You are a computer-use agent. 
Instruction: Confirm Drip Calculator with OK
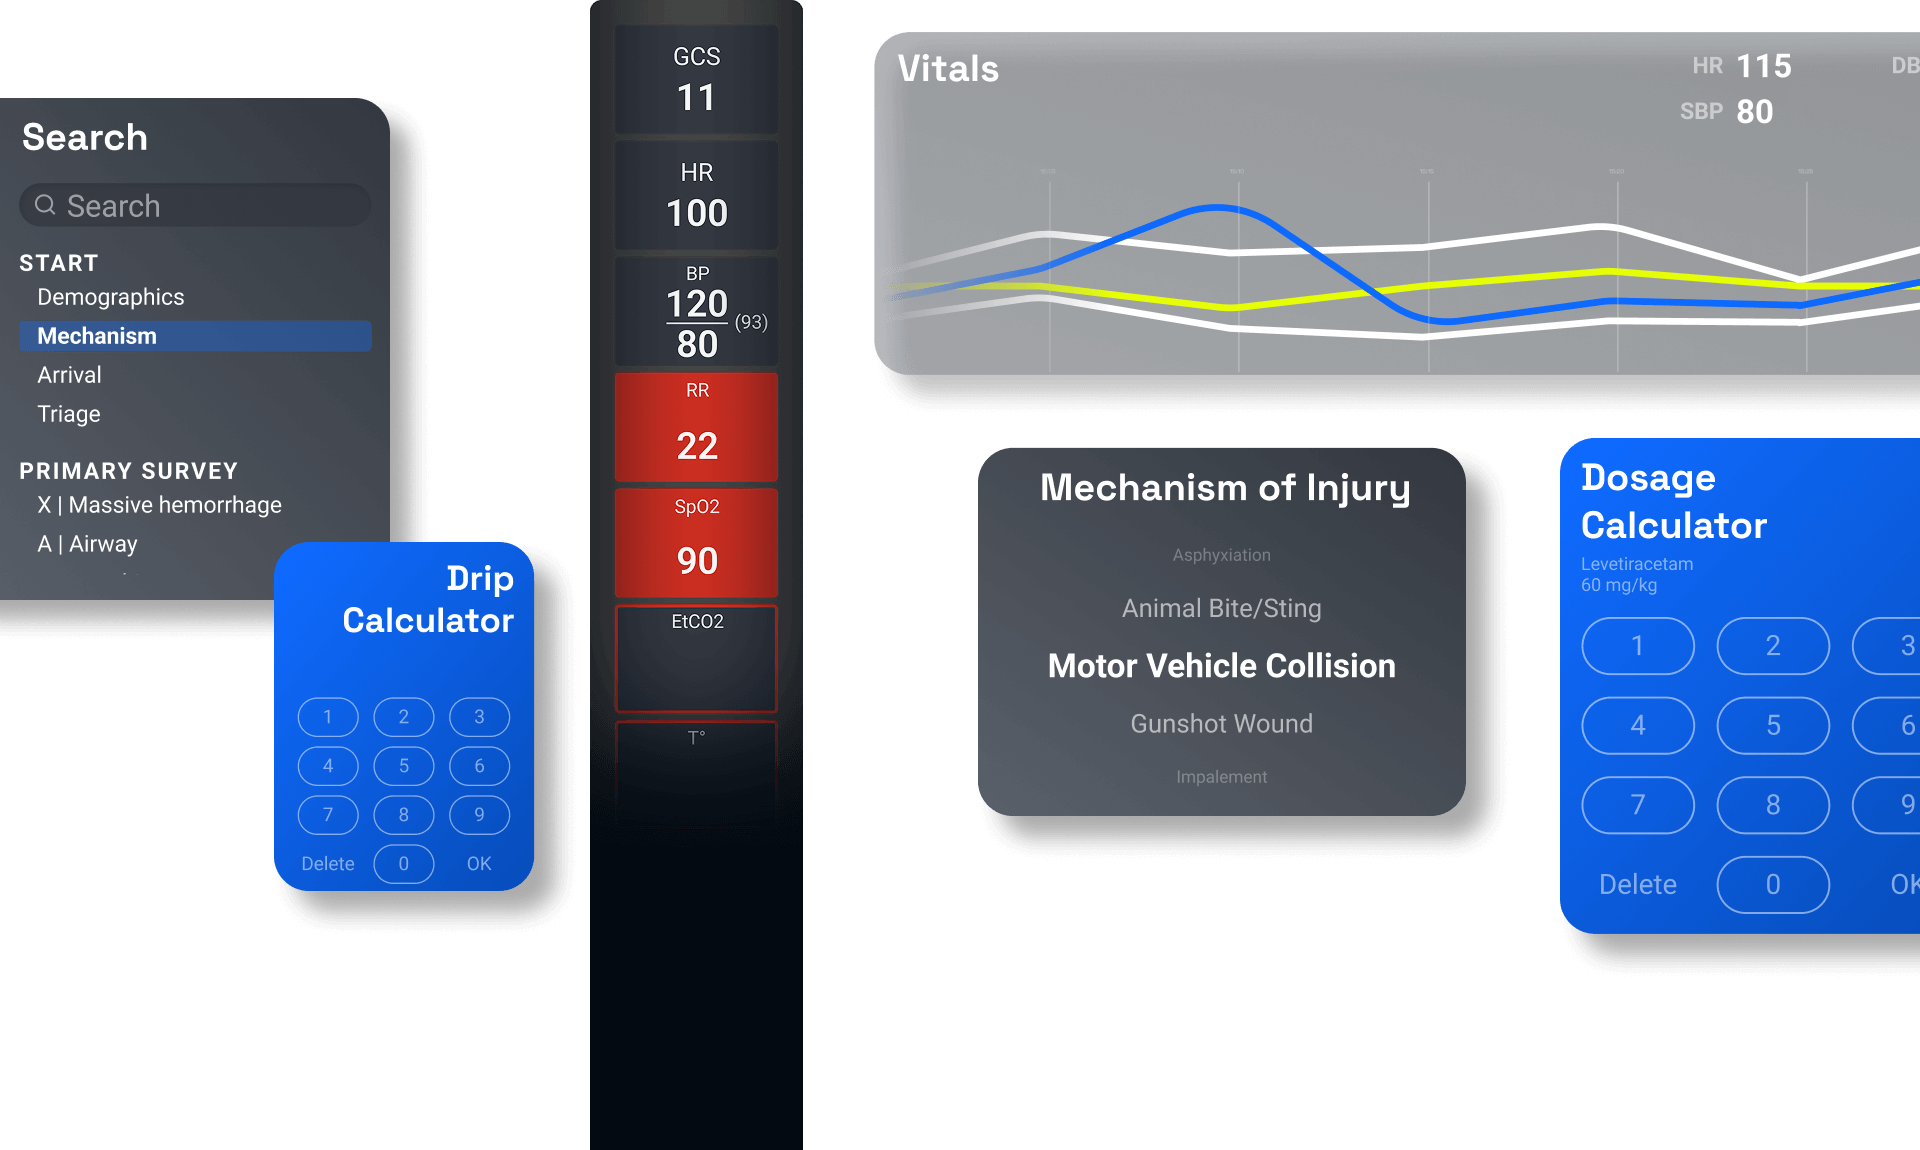click(479, 864)
